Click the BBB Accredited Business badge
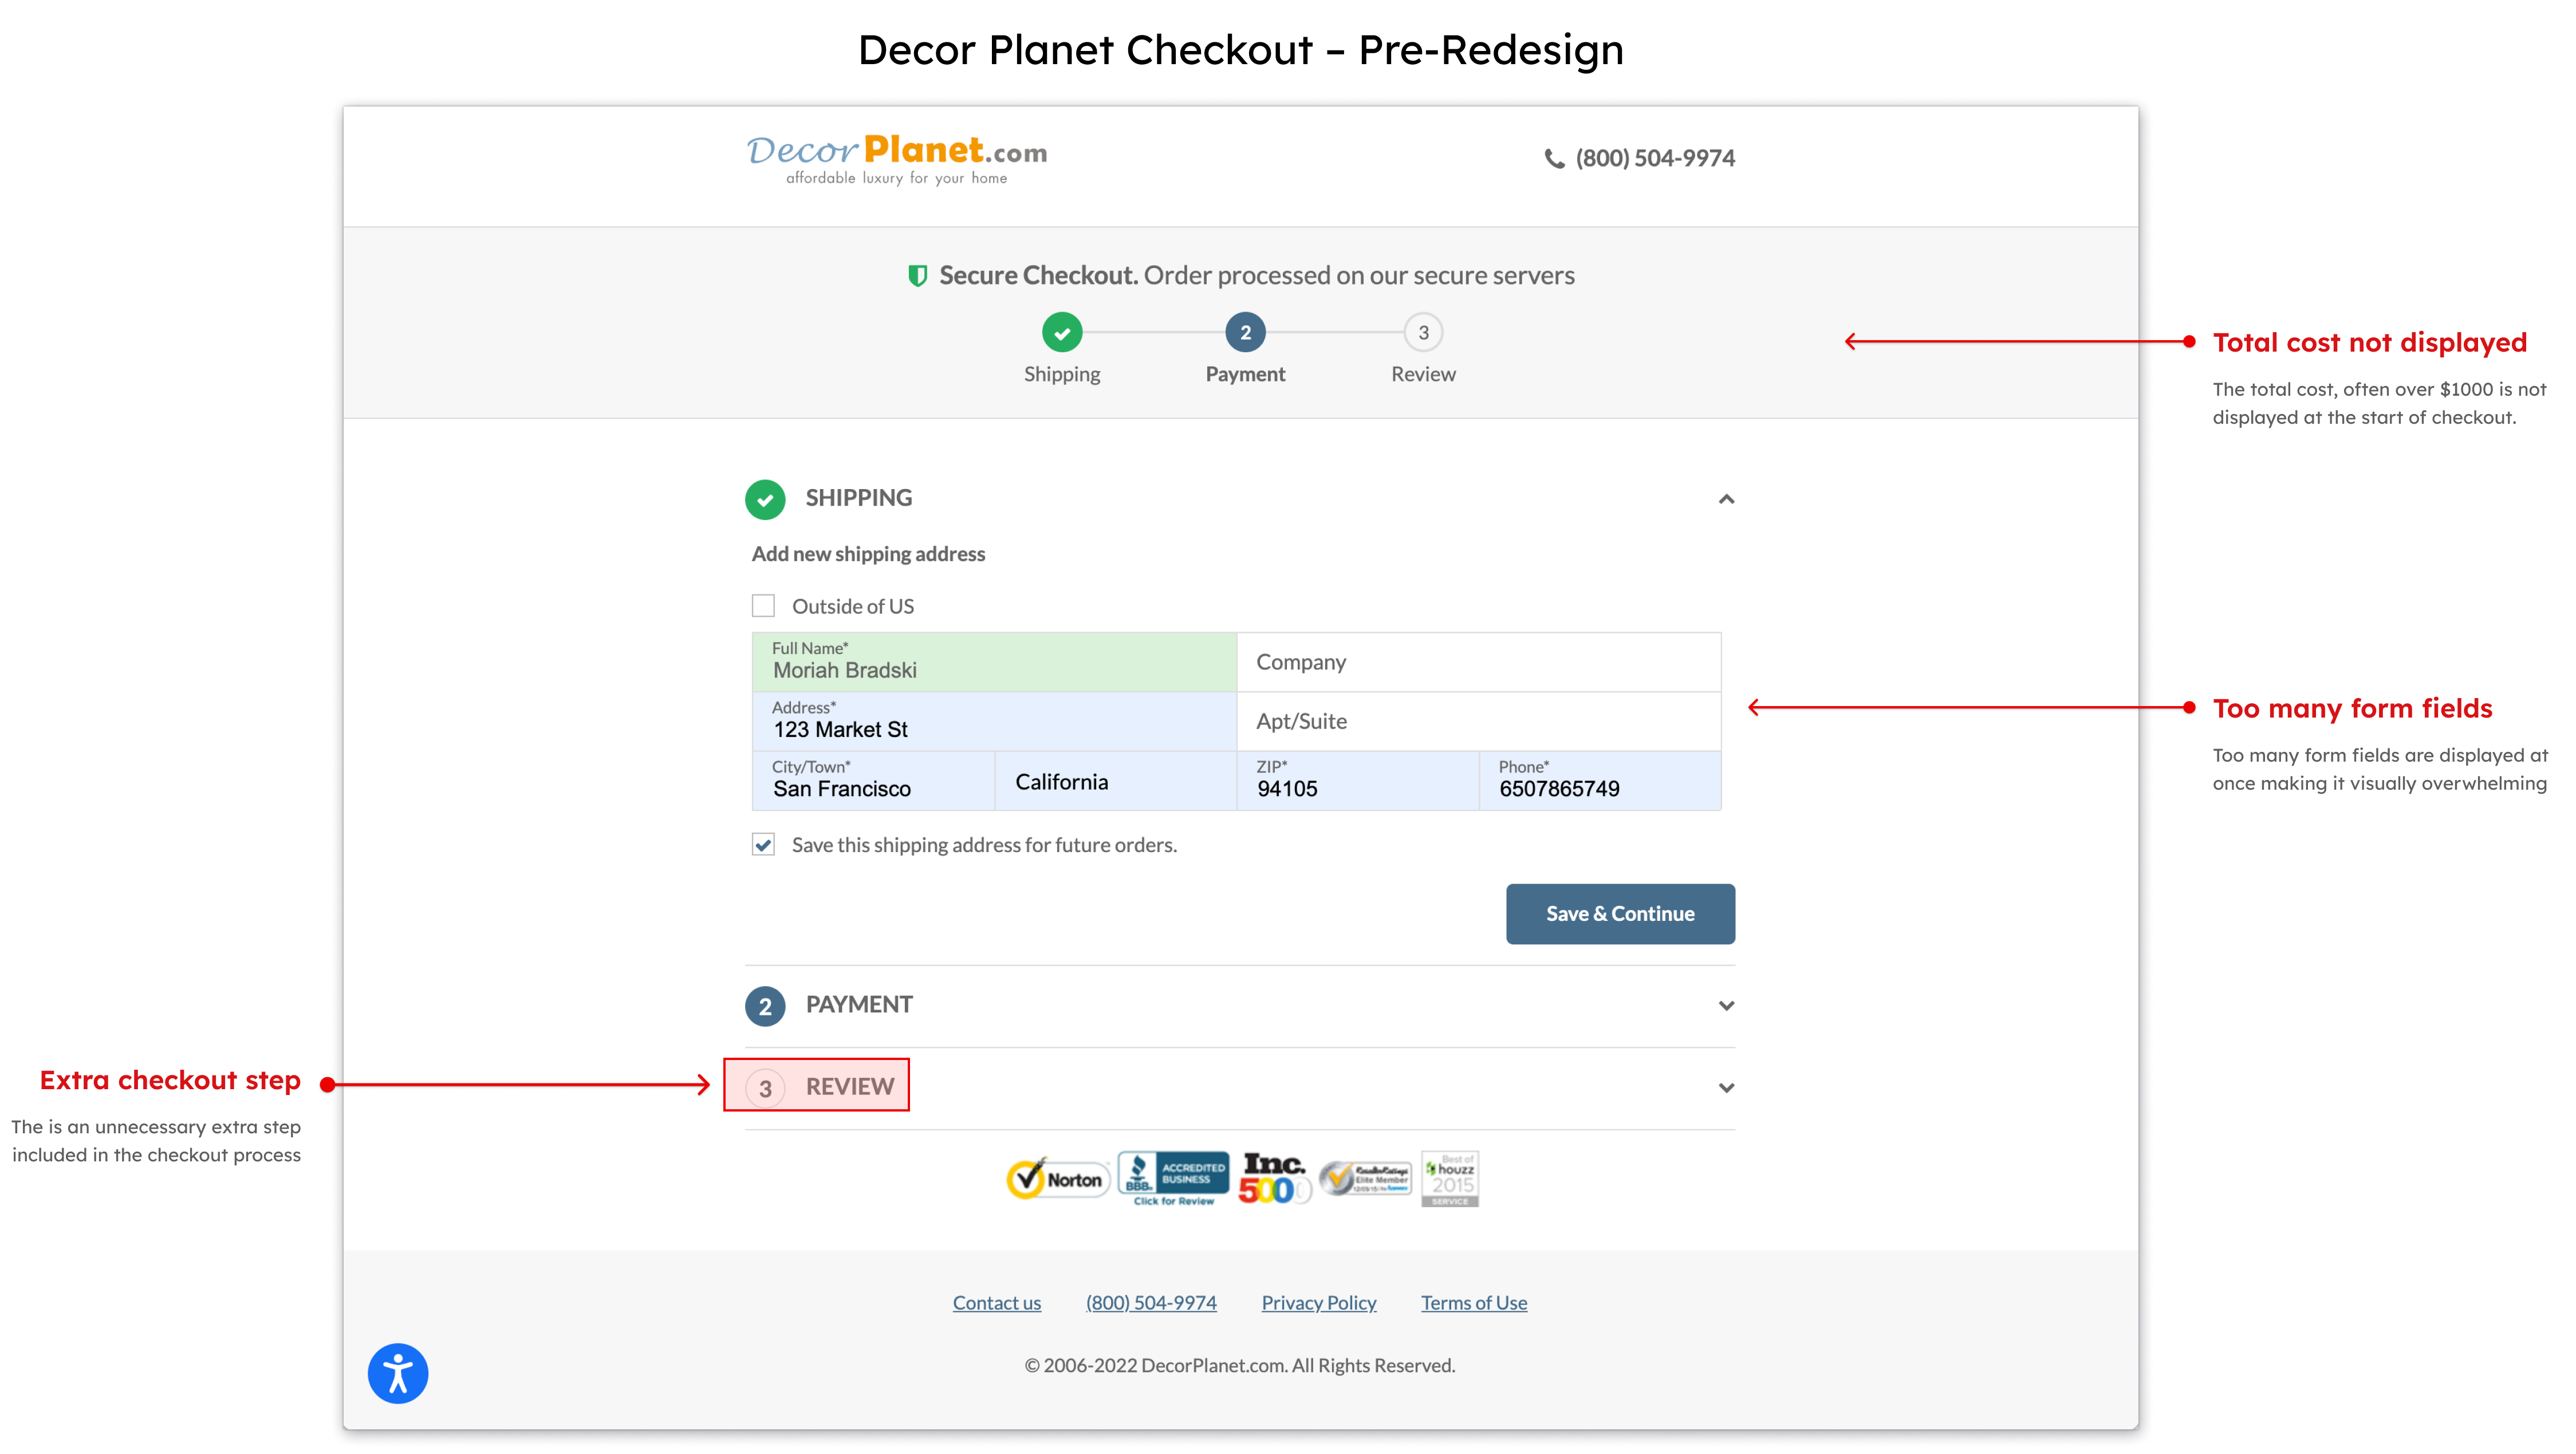 (1173, 1177)
